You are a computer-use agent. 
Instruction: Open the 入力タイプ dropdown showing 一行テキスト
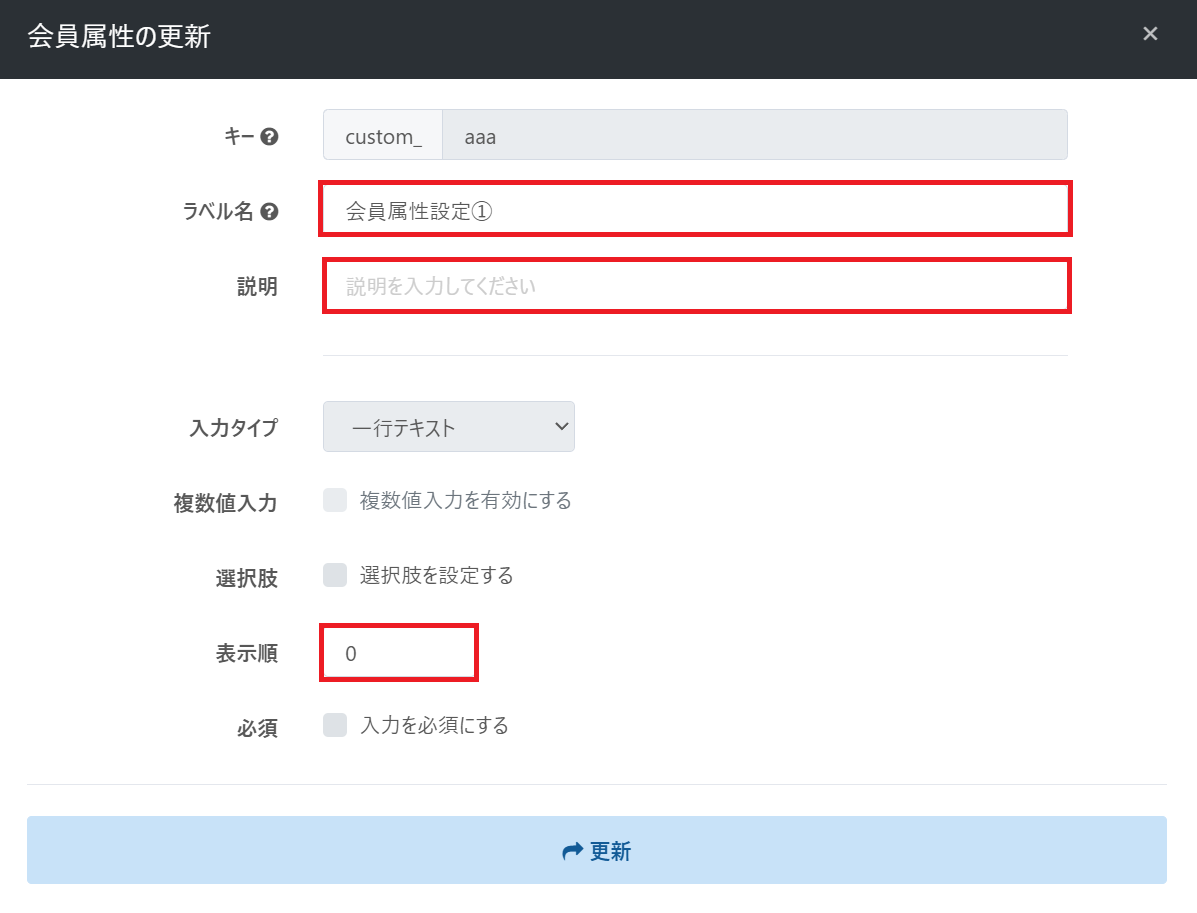click(x=448, y=427)
